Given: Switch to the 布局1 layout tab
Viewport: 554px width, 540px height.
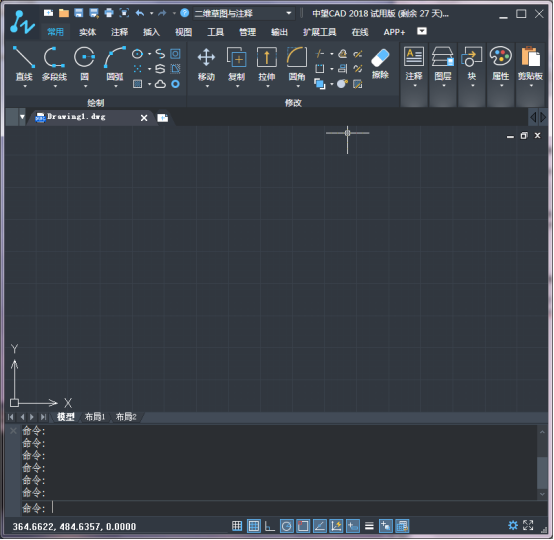Looking at the screenshot, I should tap(95, 417).
